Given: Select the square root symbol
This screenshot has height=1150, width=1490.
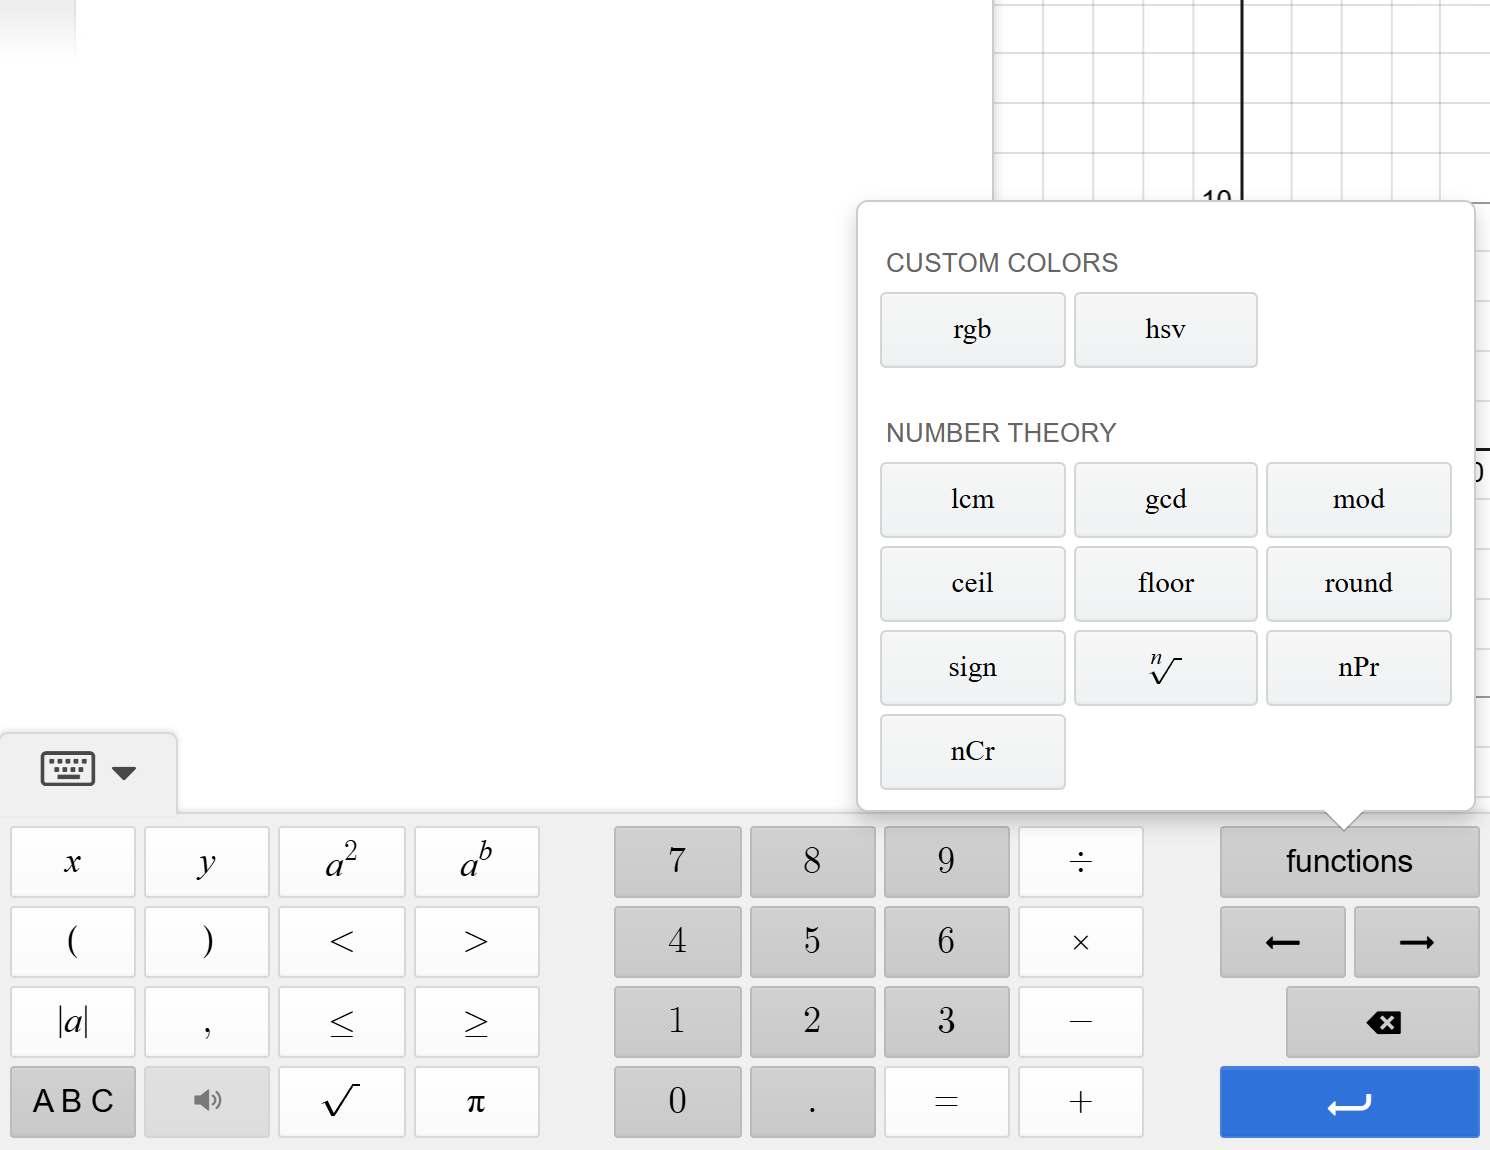Looking at the screenshot, I should pos(341,1101).
